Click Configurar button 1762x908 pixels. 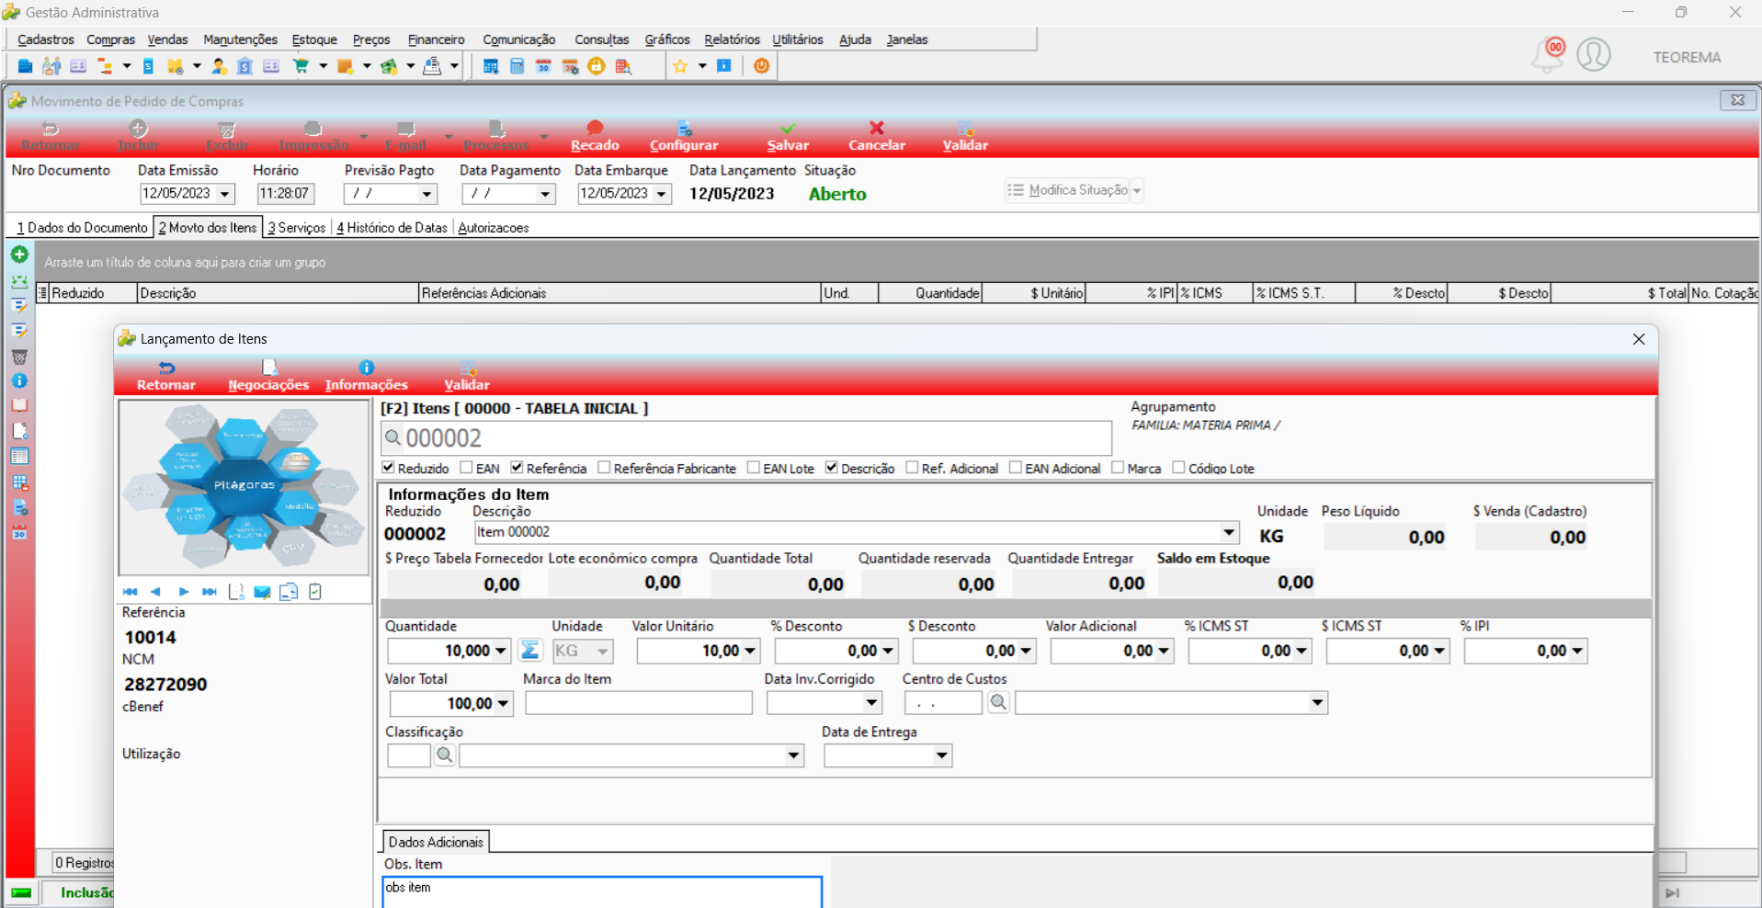tap(684, 137)
